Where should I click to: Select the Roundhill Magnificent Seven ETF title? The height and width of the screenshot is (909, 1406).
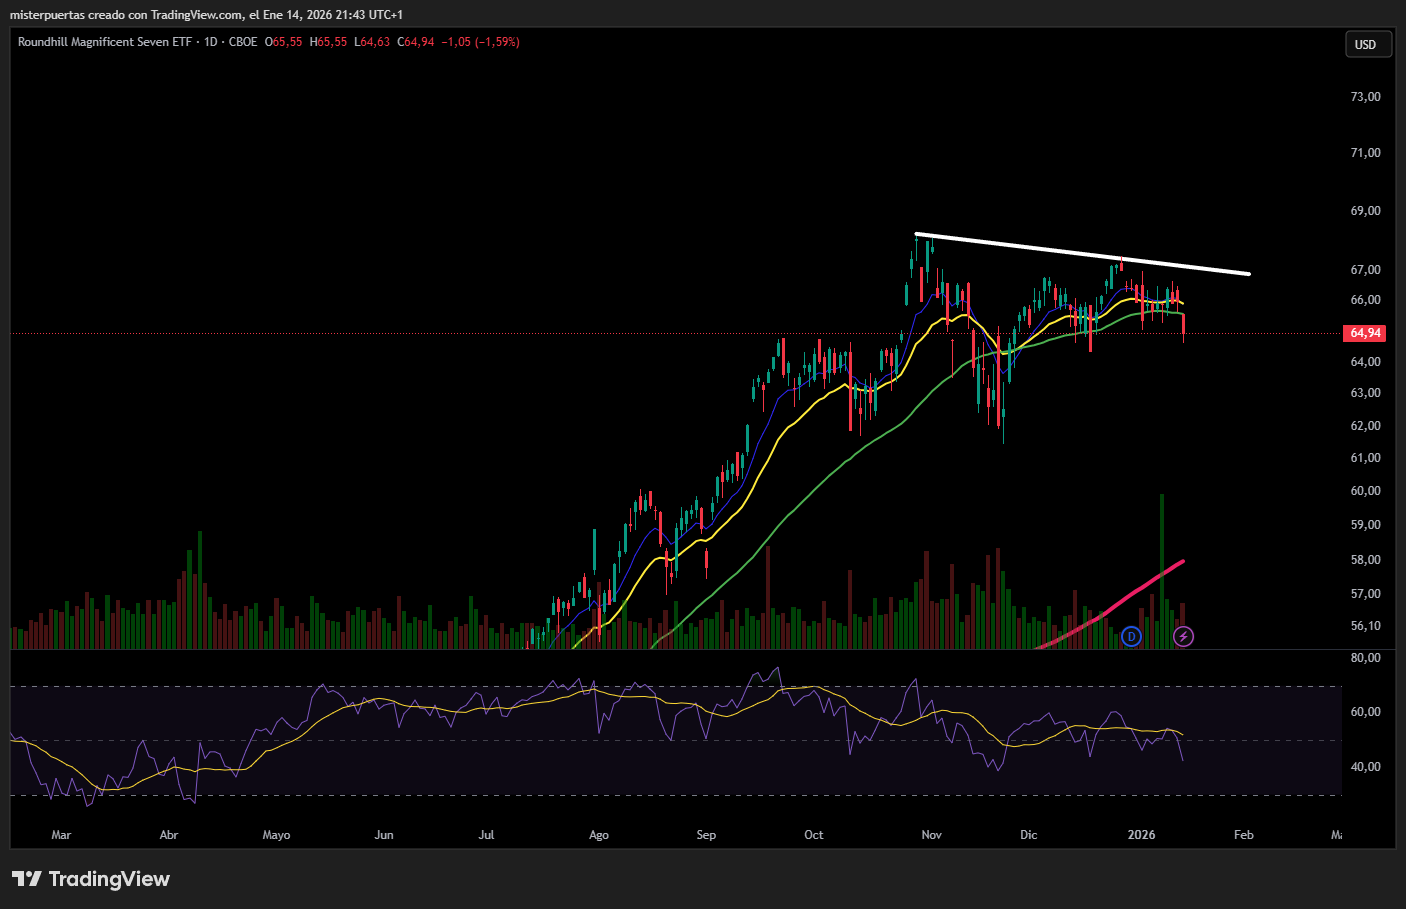(x=104, y=42)
